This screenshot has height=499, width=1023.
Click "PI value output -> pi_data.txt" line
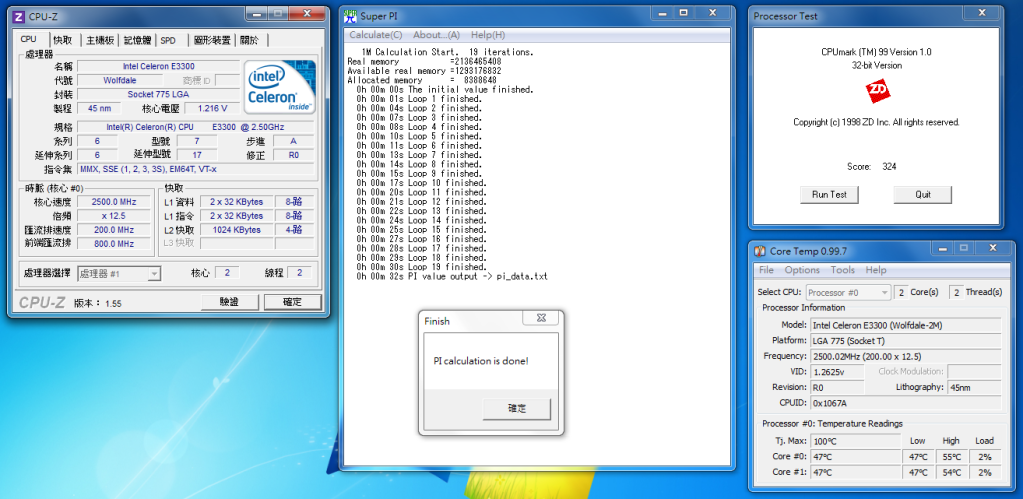[452, 277]
